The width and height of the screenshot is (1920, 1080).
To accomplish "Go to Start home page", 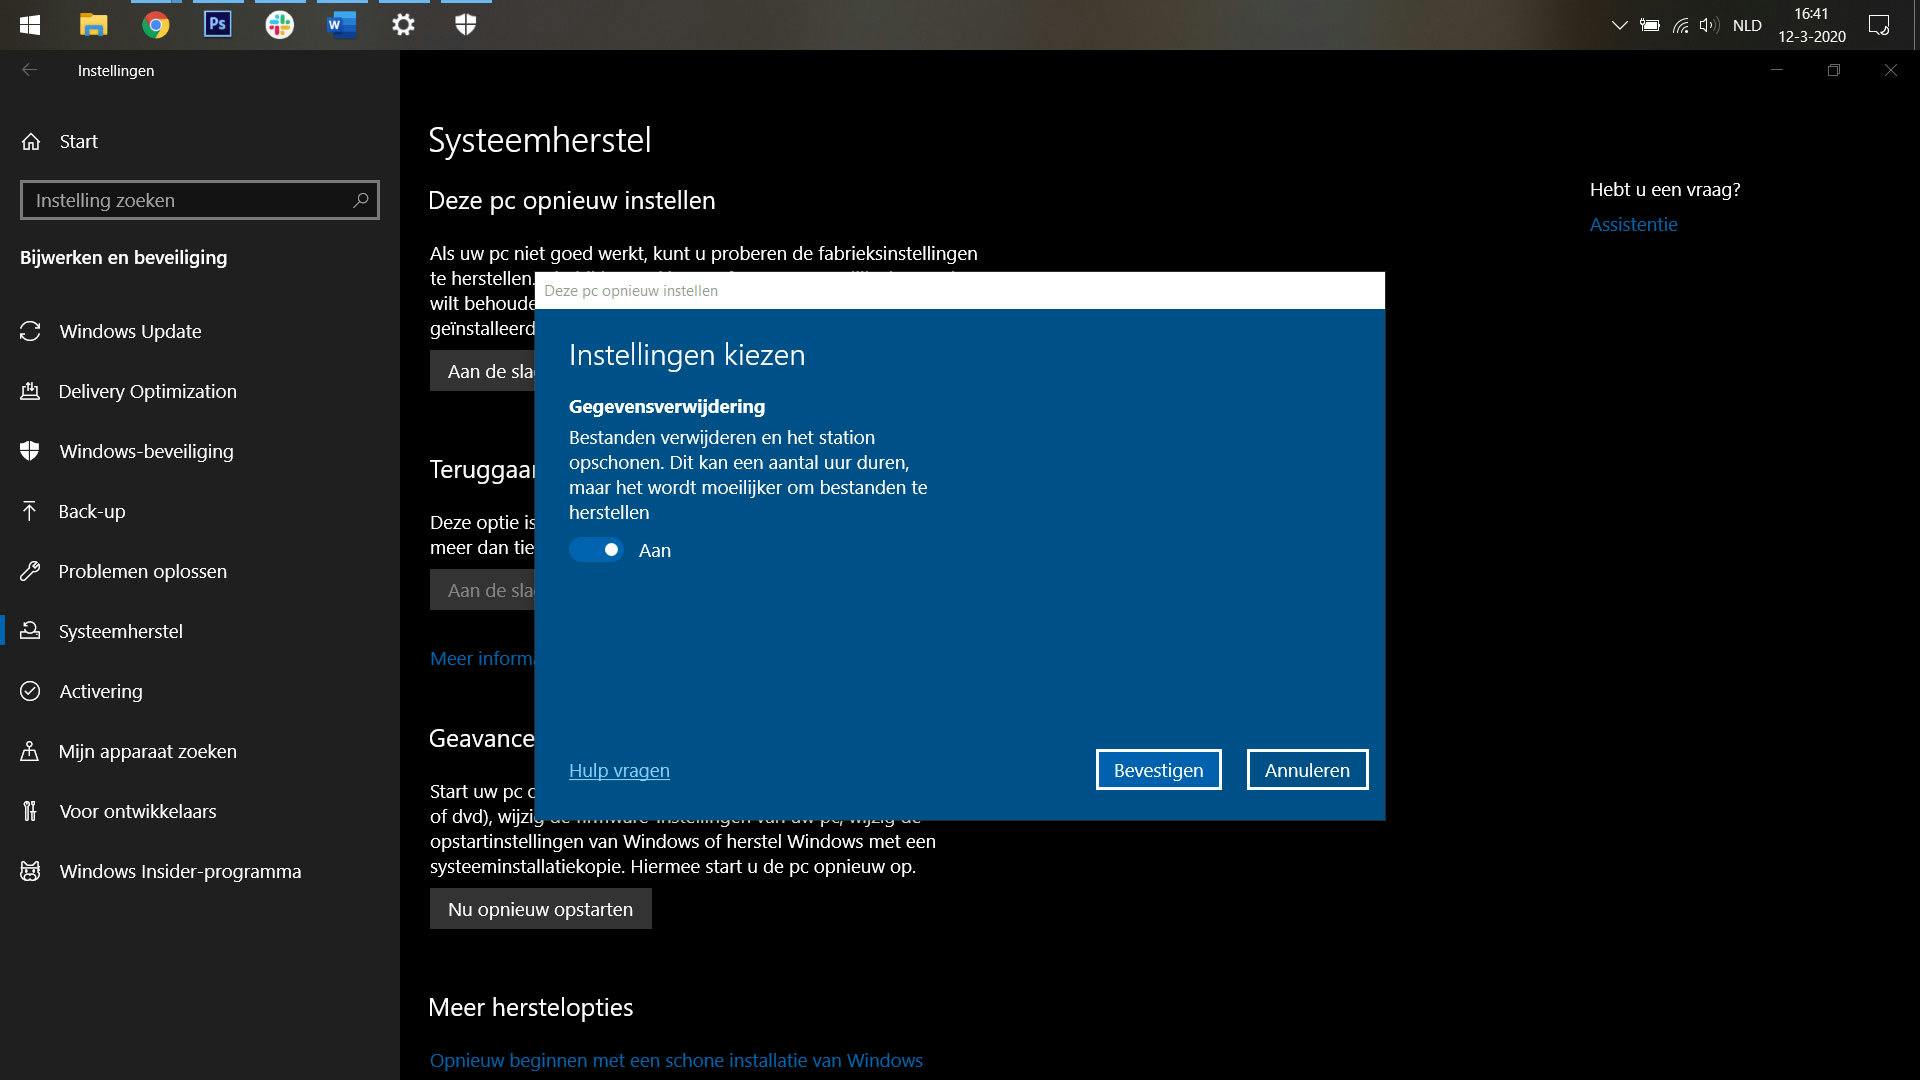I will pos(78,141).
